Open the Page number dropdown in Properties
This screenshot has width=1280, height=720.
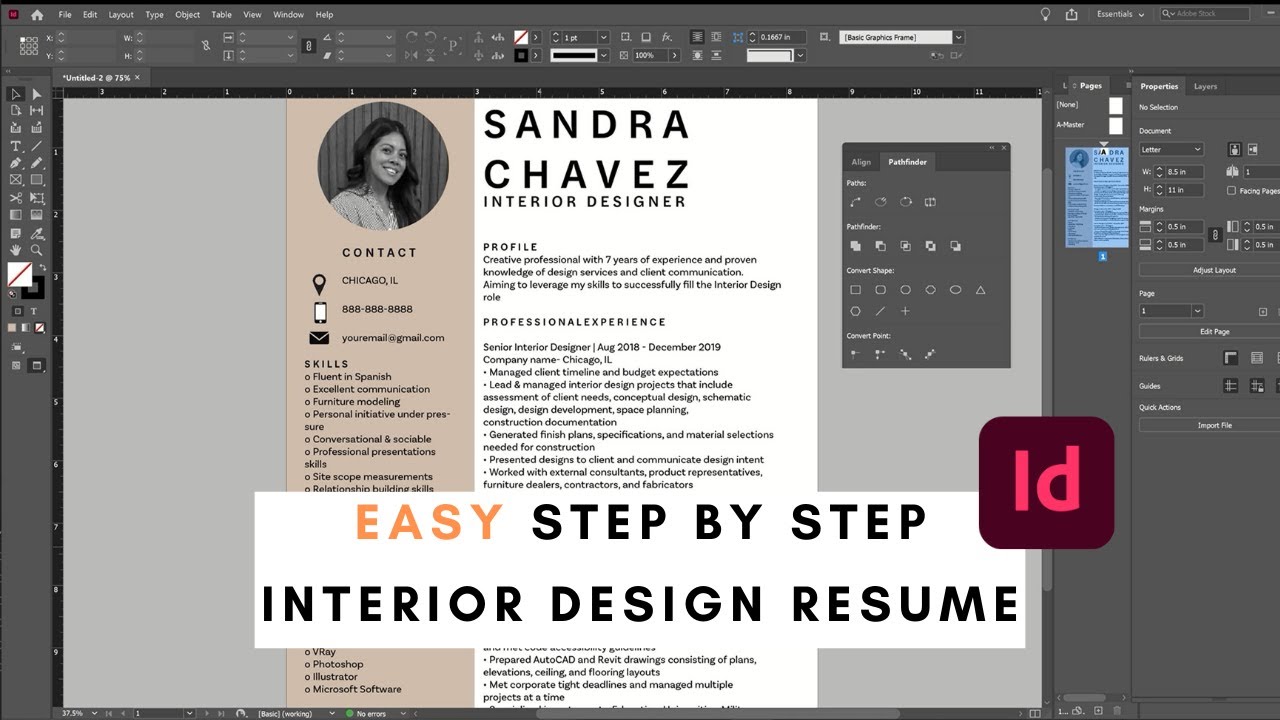[1197, 311]
